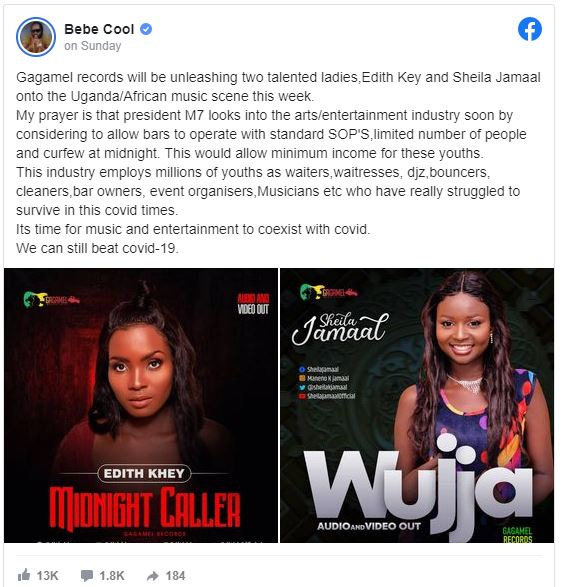This screenshot has width=562, height=587.
Task: Click the 13K likes count
Action: (48, 575)
